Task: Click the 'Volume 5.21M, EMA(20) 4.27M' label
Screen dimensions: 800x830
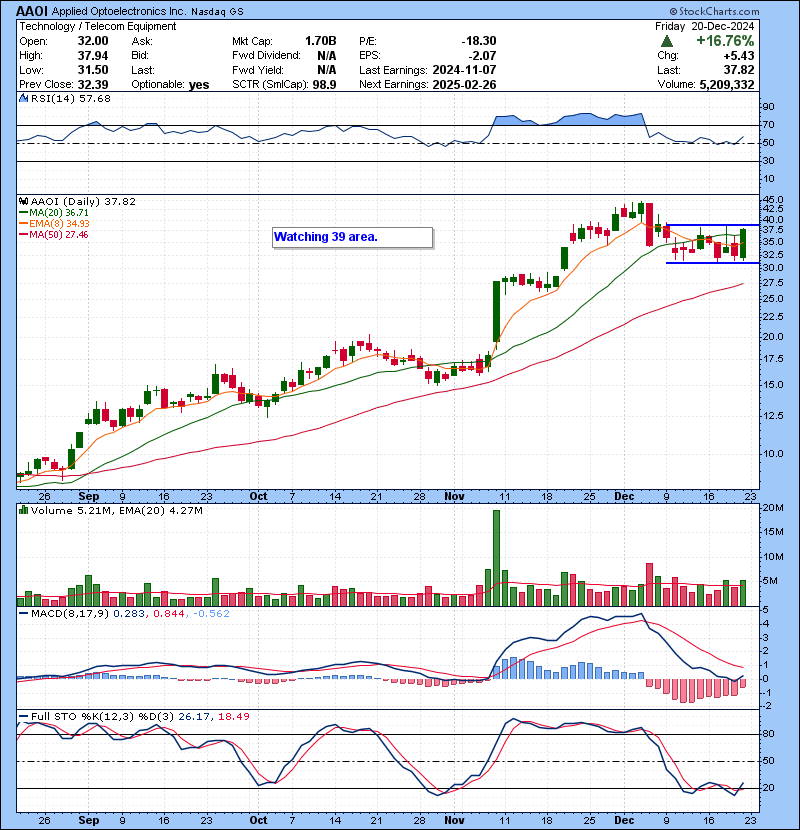Action: 116,510
